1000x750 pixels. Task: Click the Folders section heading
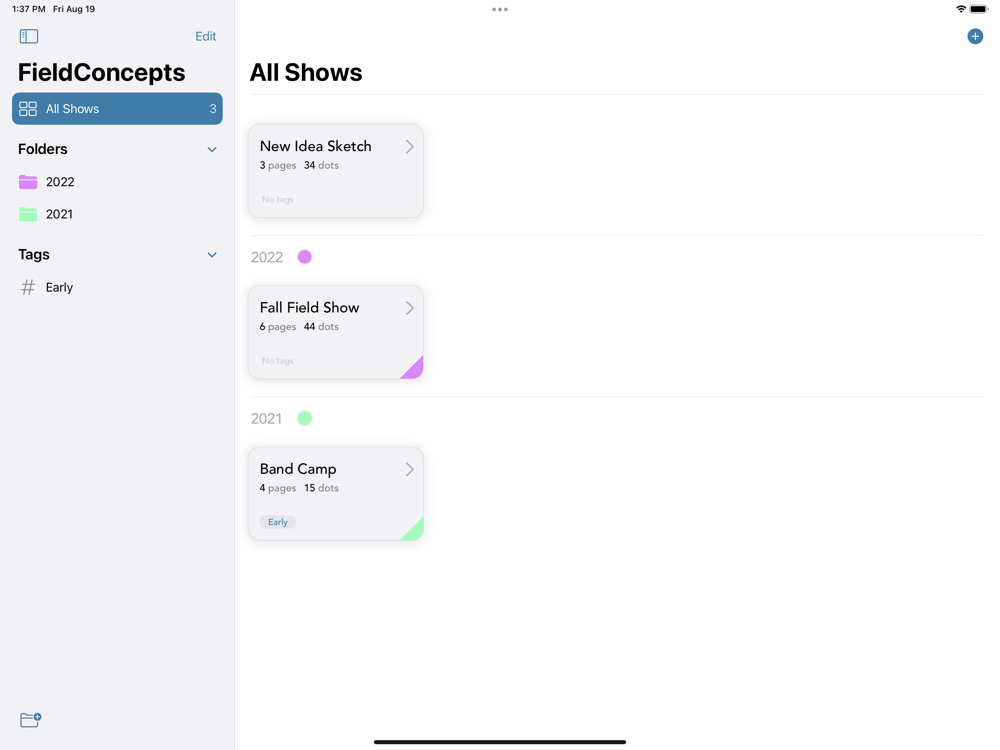pos(43,149)
